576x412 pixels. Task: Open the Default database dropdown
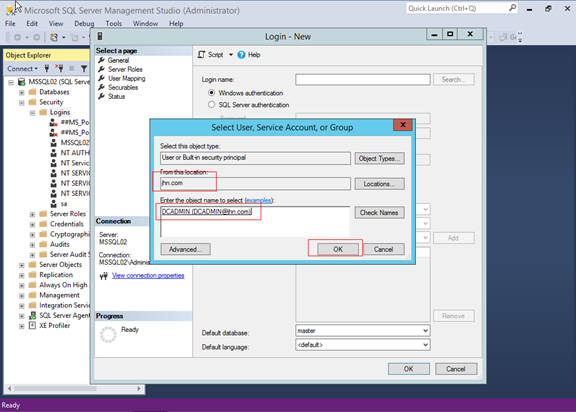[425, 330]
